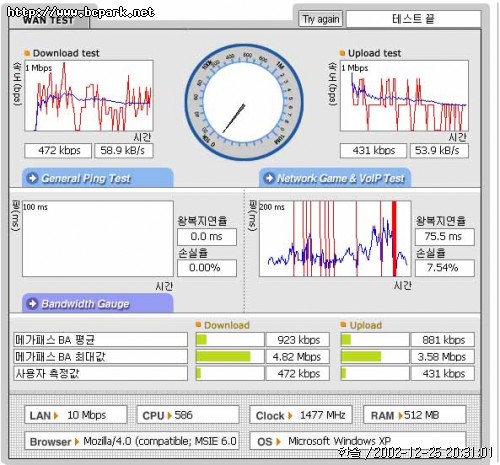Click the Upload column orange bullet
The height and width of the screenshot is (465, 500).
click(343, 324)
